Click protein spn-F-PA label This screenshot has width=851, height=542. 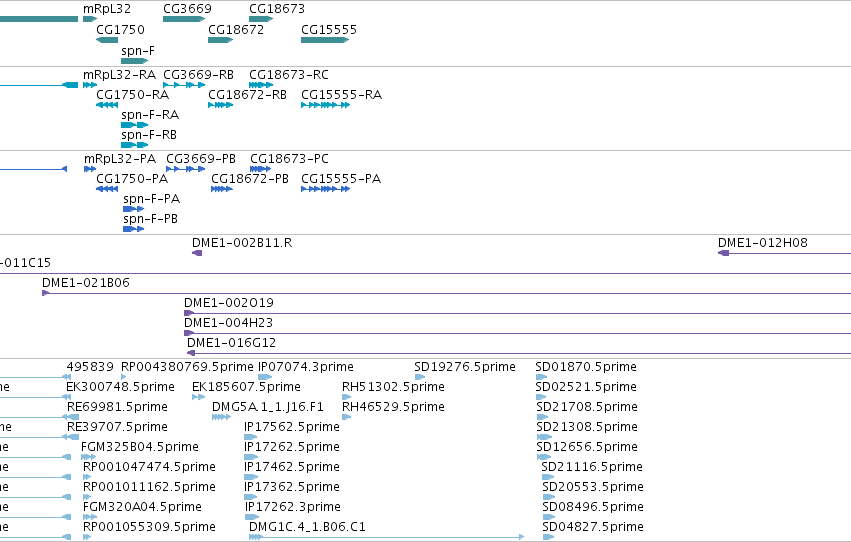click(151, 199)
